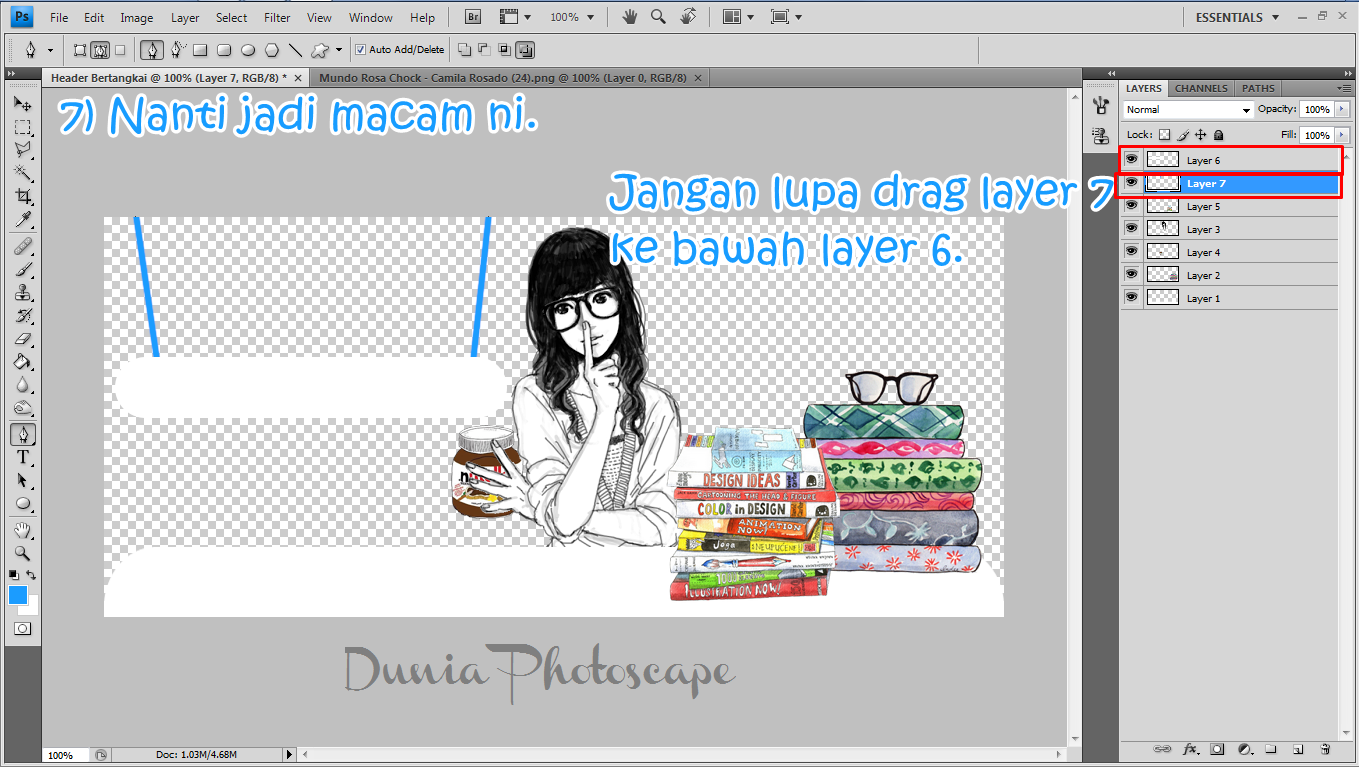Toggle Quick Mask mode
The width and height of the screenshot is (1359, 767).
23,629
